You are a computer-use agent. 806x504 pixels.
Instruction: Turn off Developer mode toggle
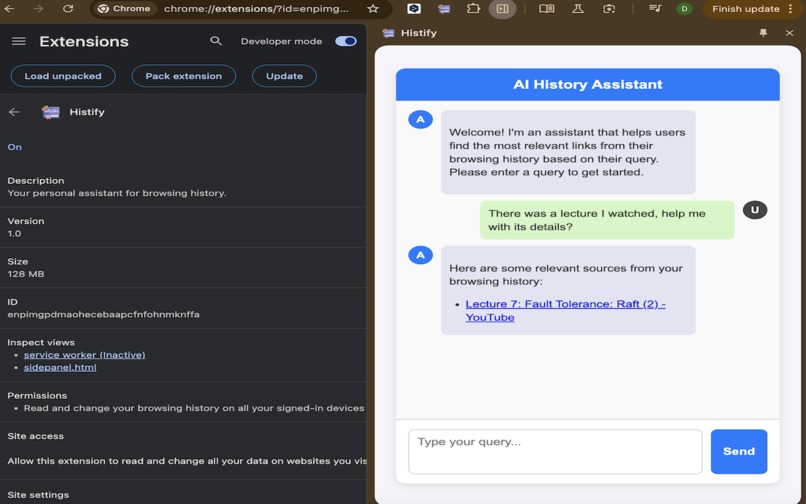[345, 41]
